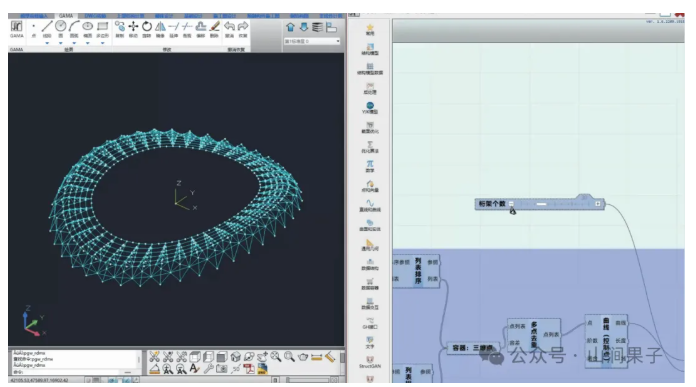Viewport: 696px width, 387px height.
Task: Expand the dropdown arrow under line tool
Action: (47, 43)
